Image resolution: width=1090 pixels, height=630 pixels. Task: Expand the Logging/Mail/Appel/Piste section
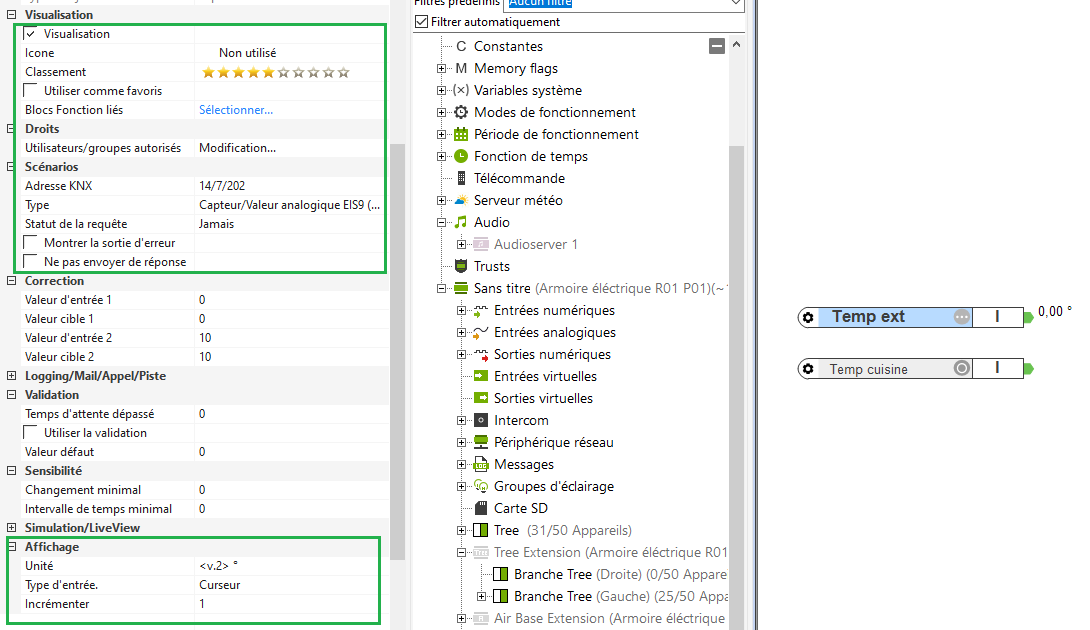pyautogui.click(x=12, y=376)
